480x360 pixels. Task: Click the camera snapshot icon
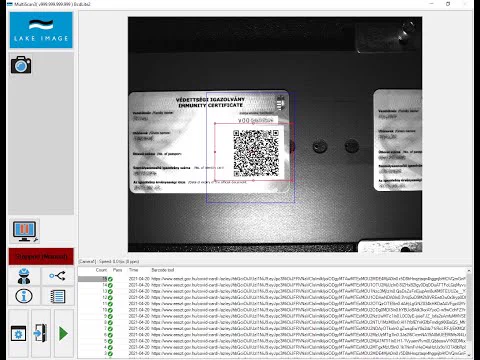(21, 65)
